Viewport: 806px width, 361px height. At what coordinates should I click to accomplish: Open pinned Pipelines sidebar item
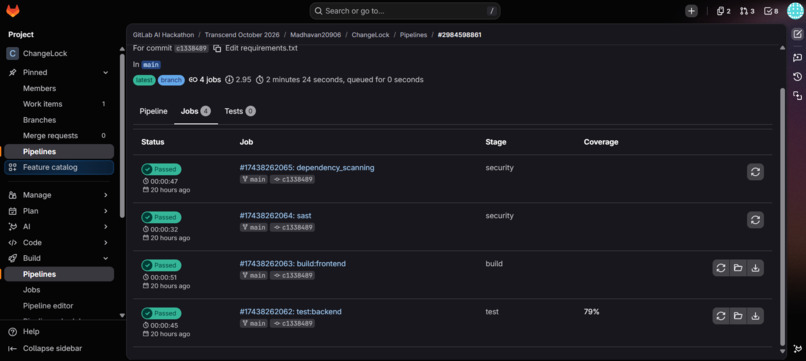pyautogui.click(x=59, y=152)
